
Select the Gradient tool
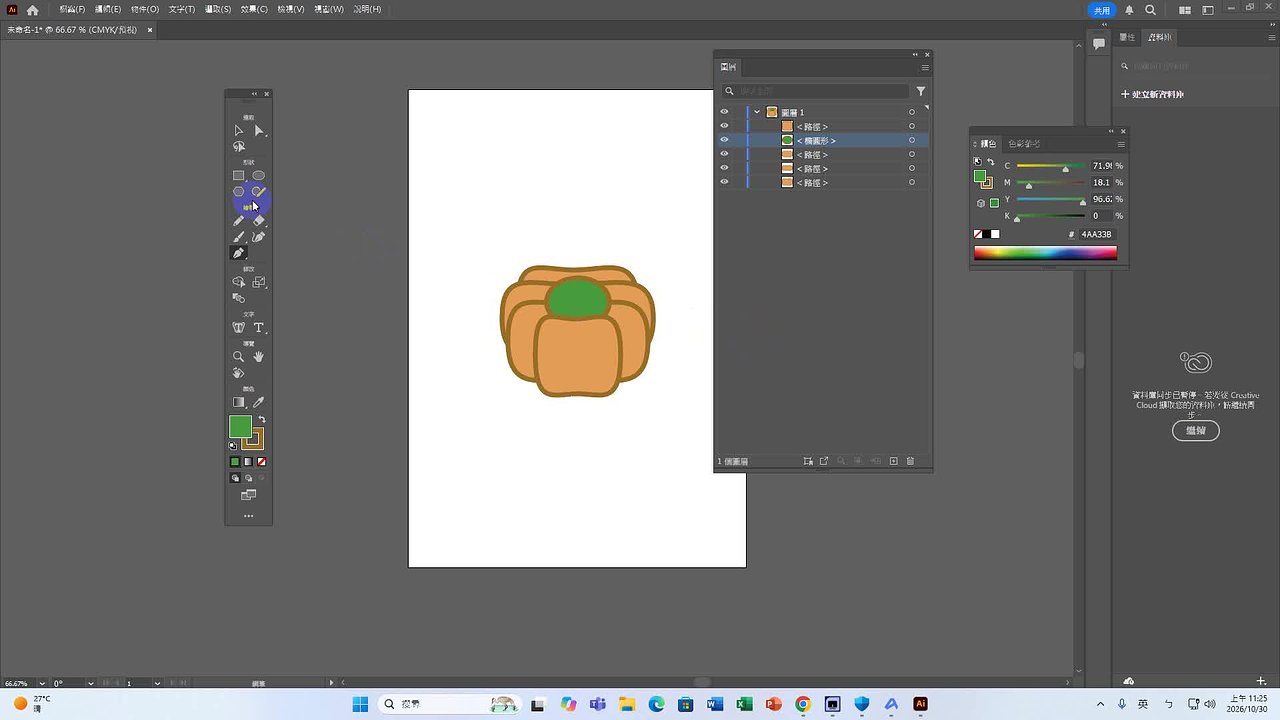(238, 402)
